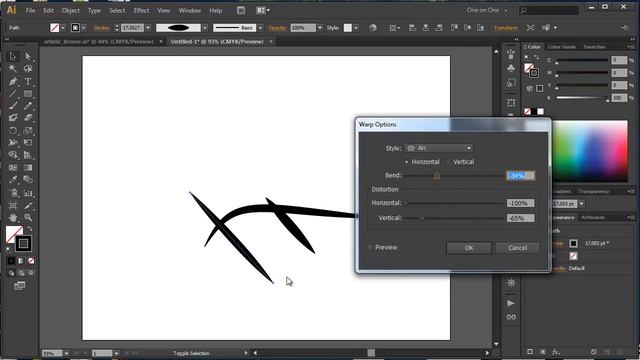640x360 pixels.
Task: Select the Lasso tool
Action: click(28, 69)
